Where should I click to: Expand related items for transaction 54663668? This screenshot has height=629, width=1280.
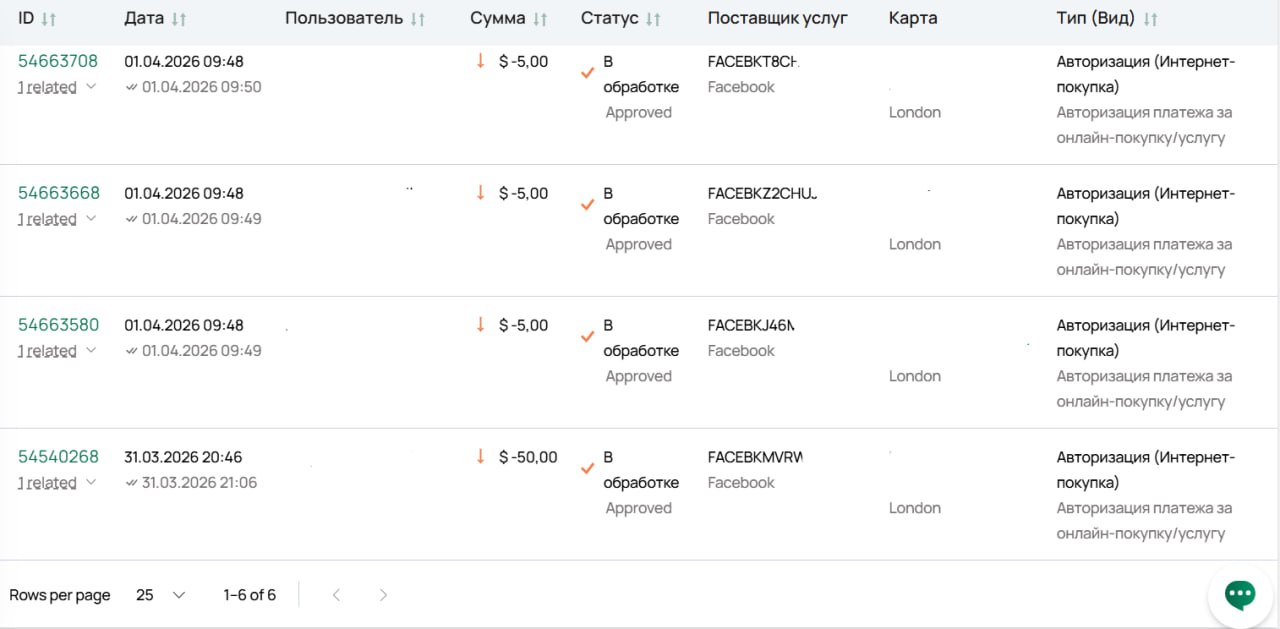coord(90,219)
